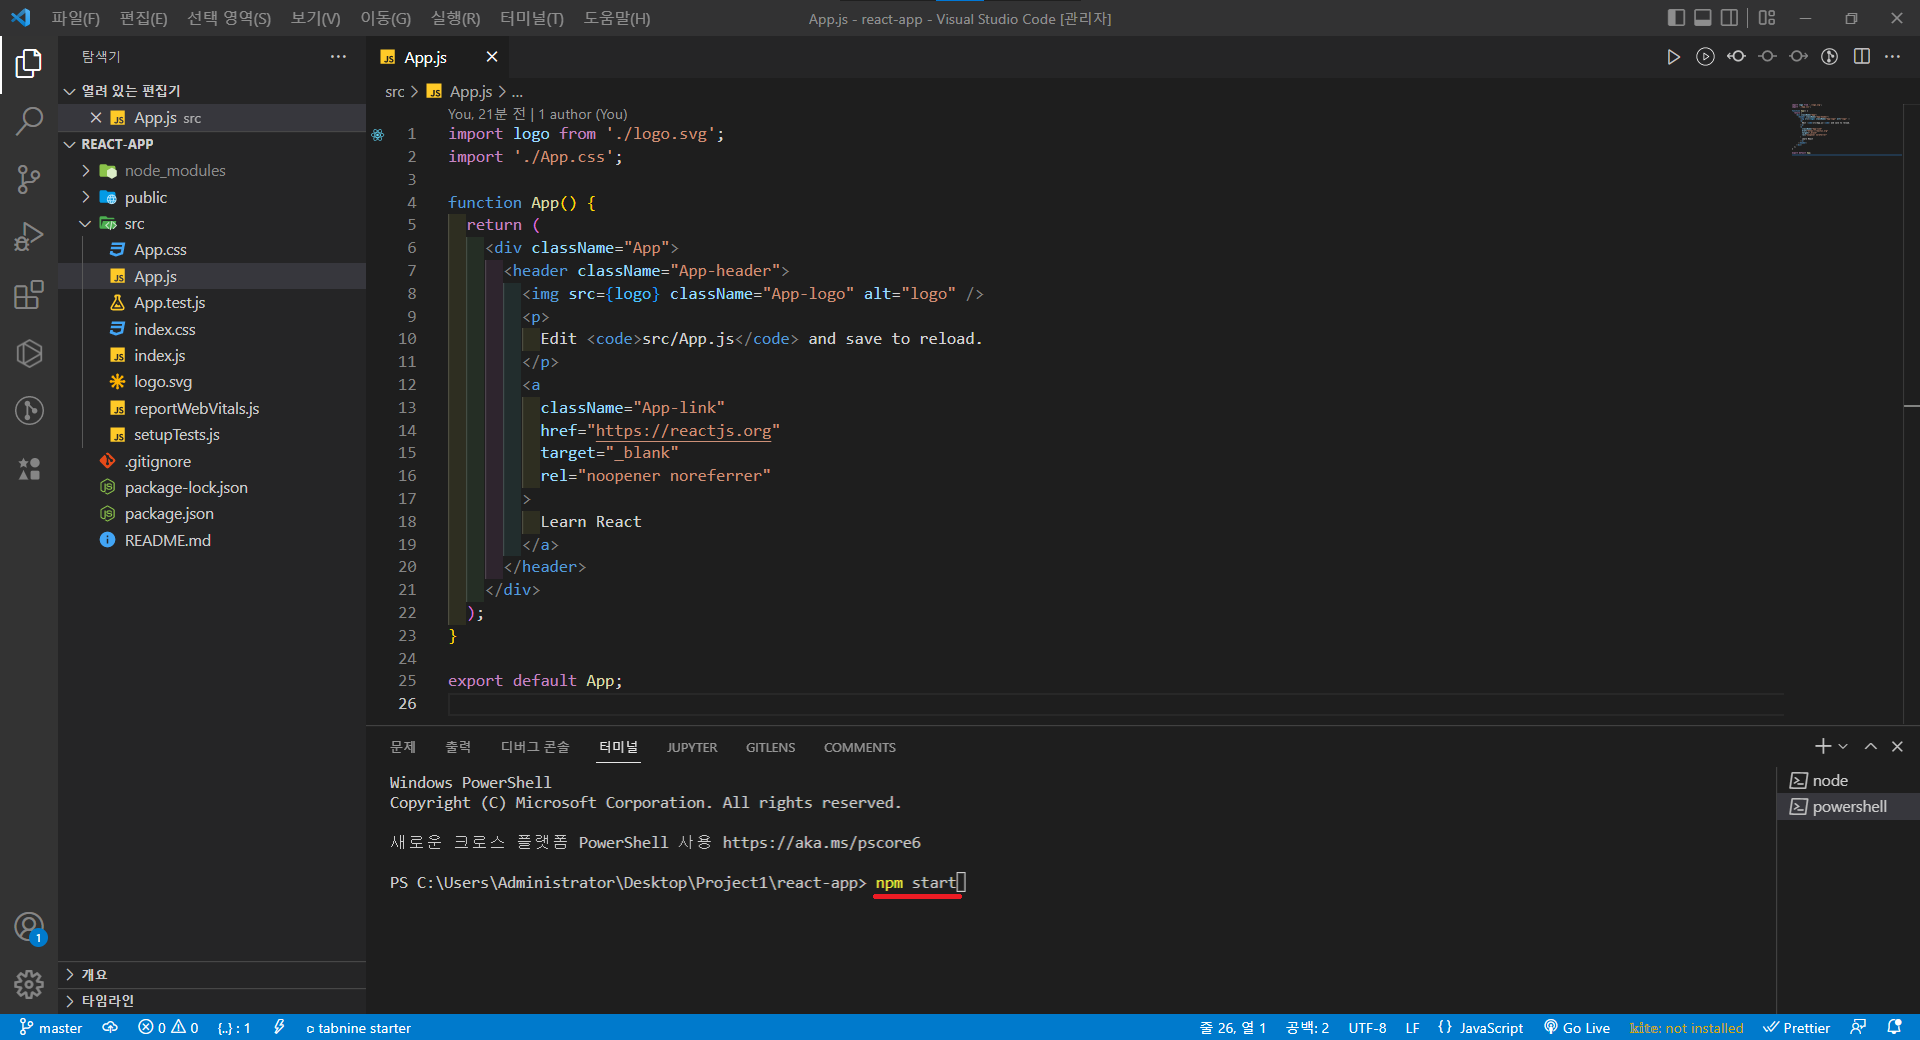Open the notifications bell in status bar

pyautogui.click(x=1894, y=1028)
